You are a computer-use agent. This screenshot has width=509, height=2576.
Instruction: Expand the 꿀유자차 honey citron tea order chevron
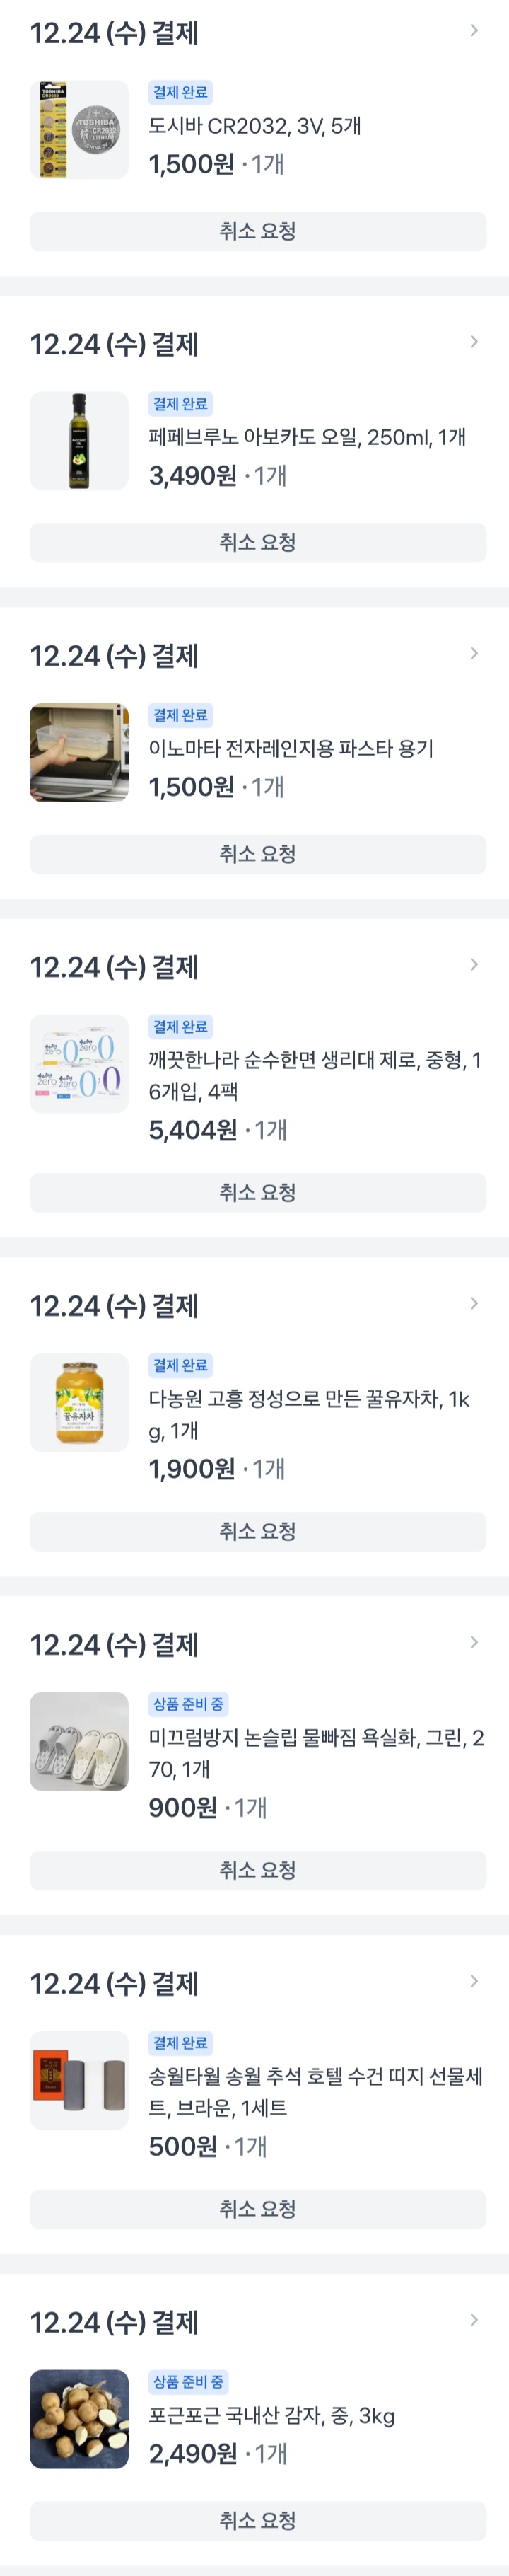coord(474,1303)
